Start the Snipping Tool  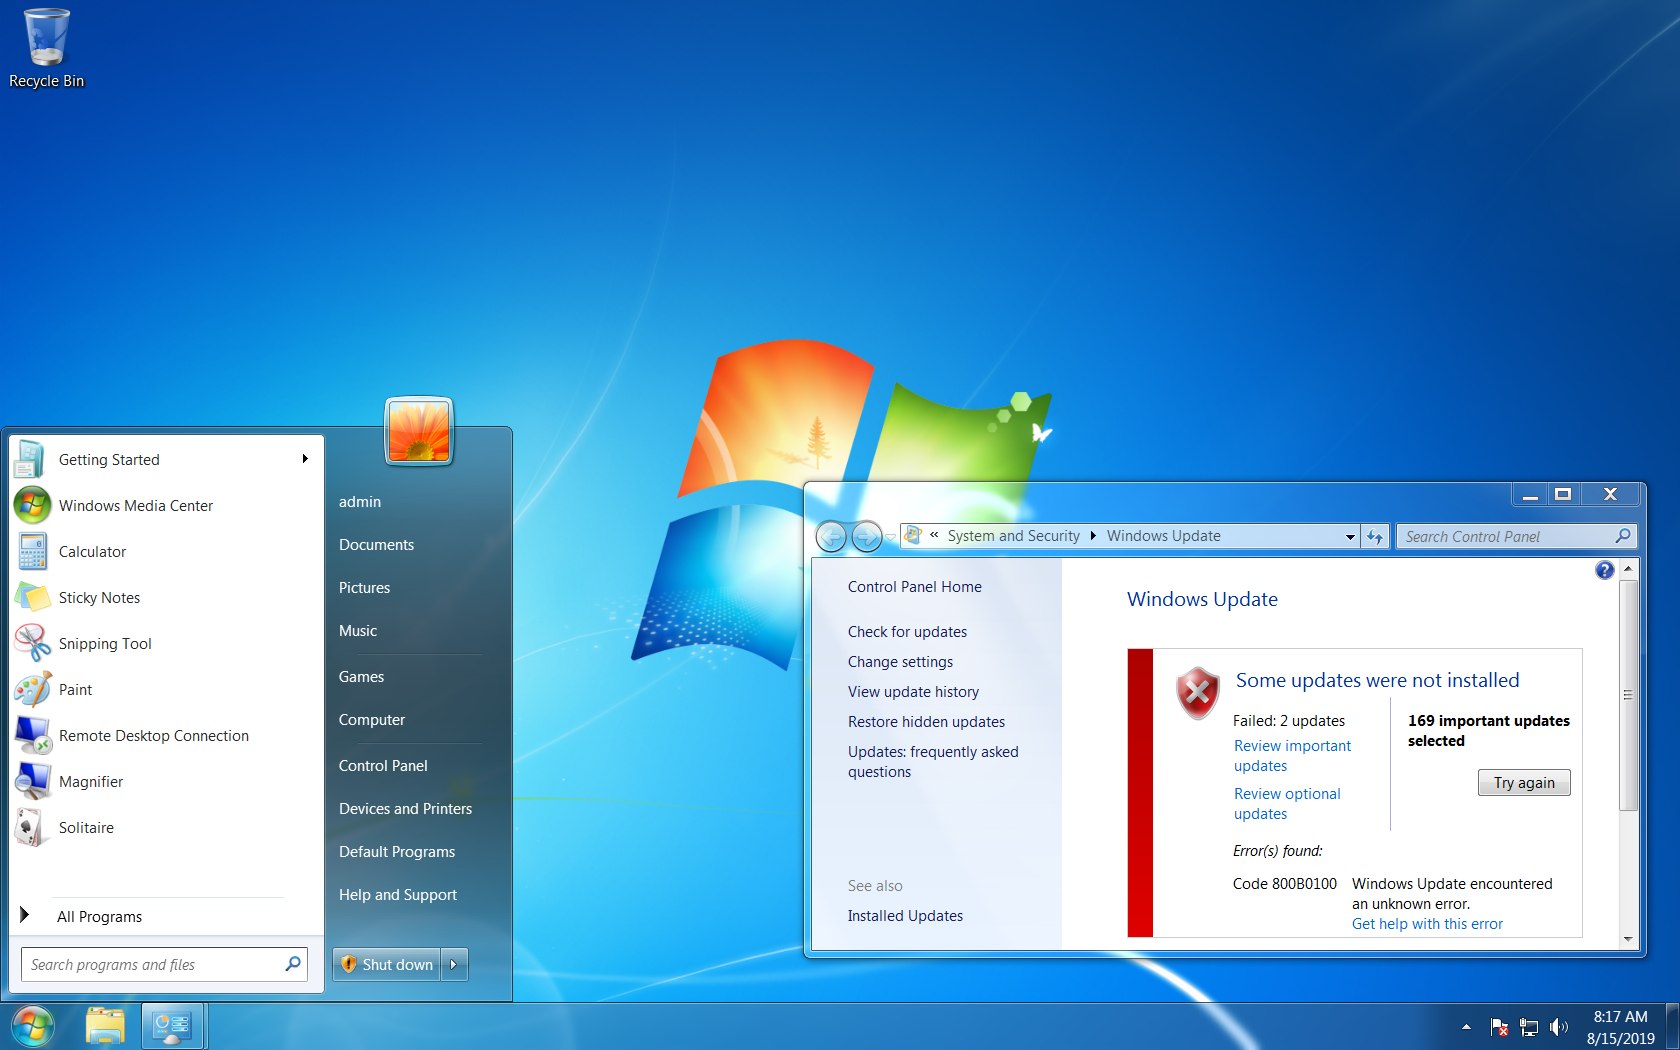105,643
